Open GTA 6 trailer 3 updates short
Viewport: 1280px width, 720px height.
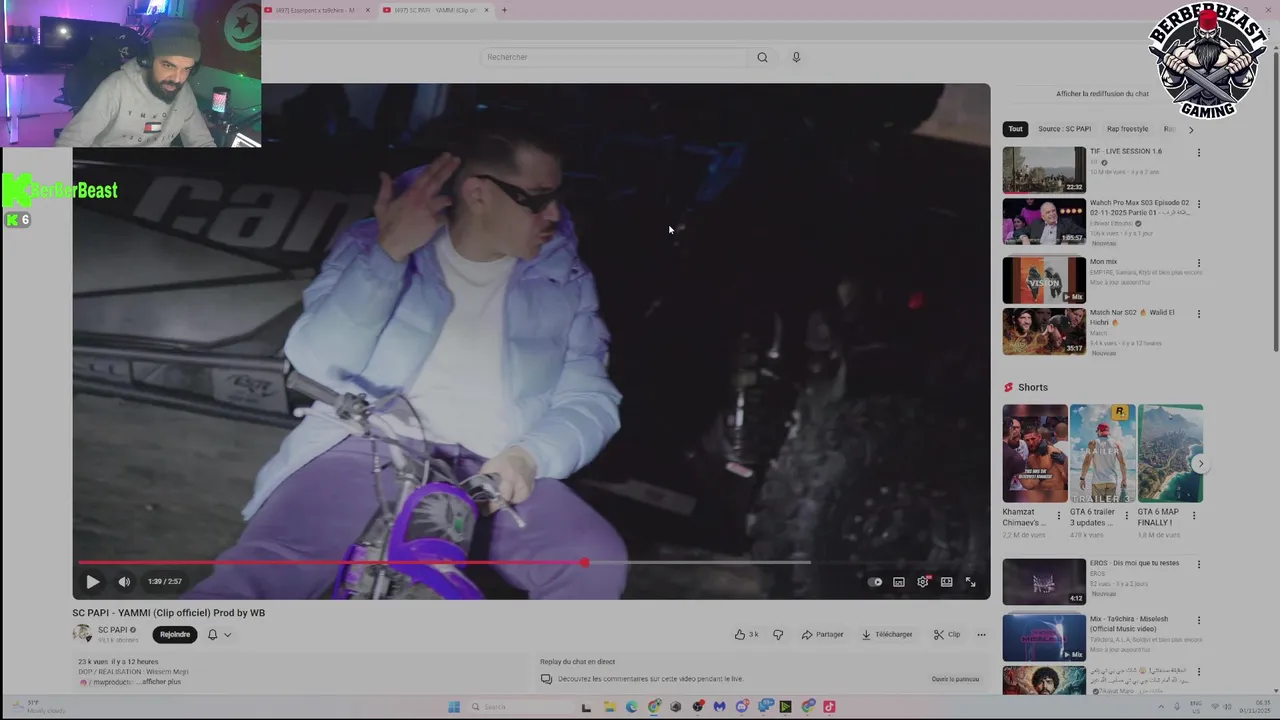pos(1102,453)
